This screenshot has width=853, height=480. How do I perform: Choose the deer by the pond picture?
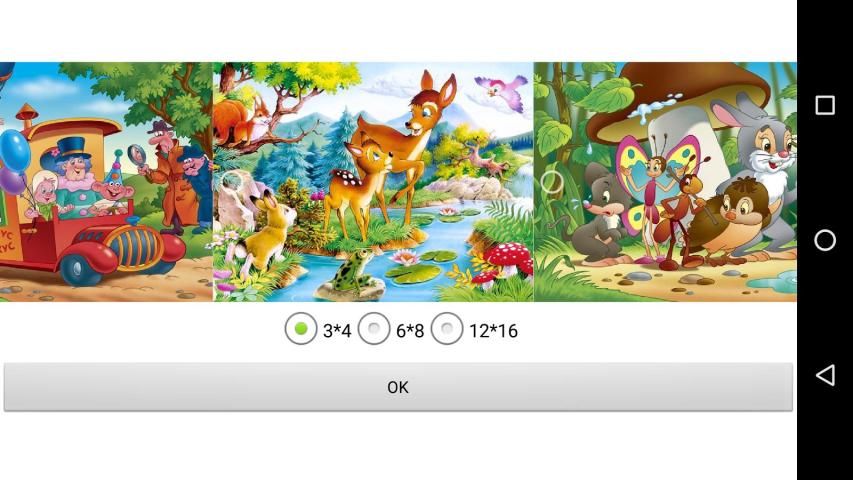click(373, 182)
